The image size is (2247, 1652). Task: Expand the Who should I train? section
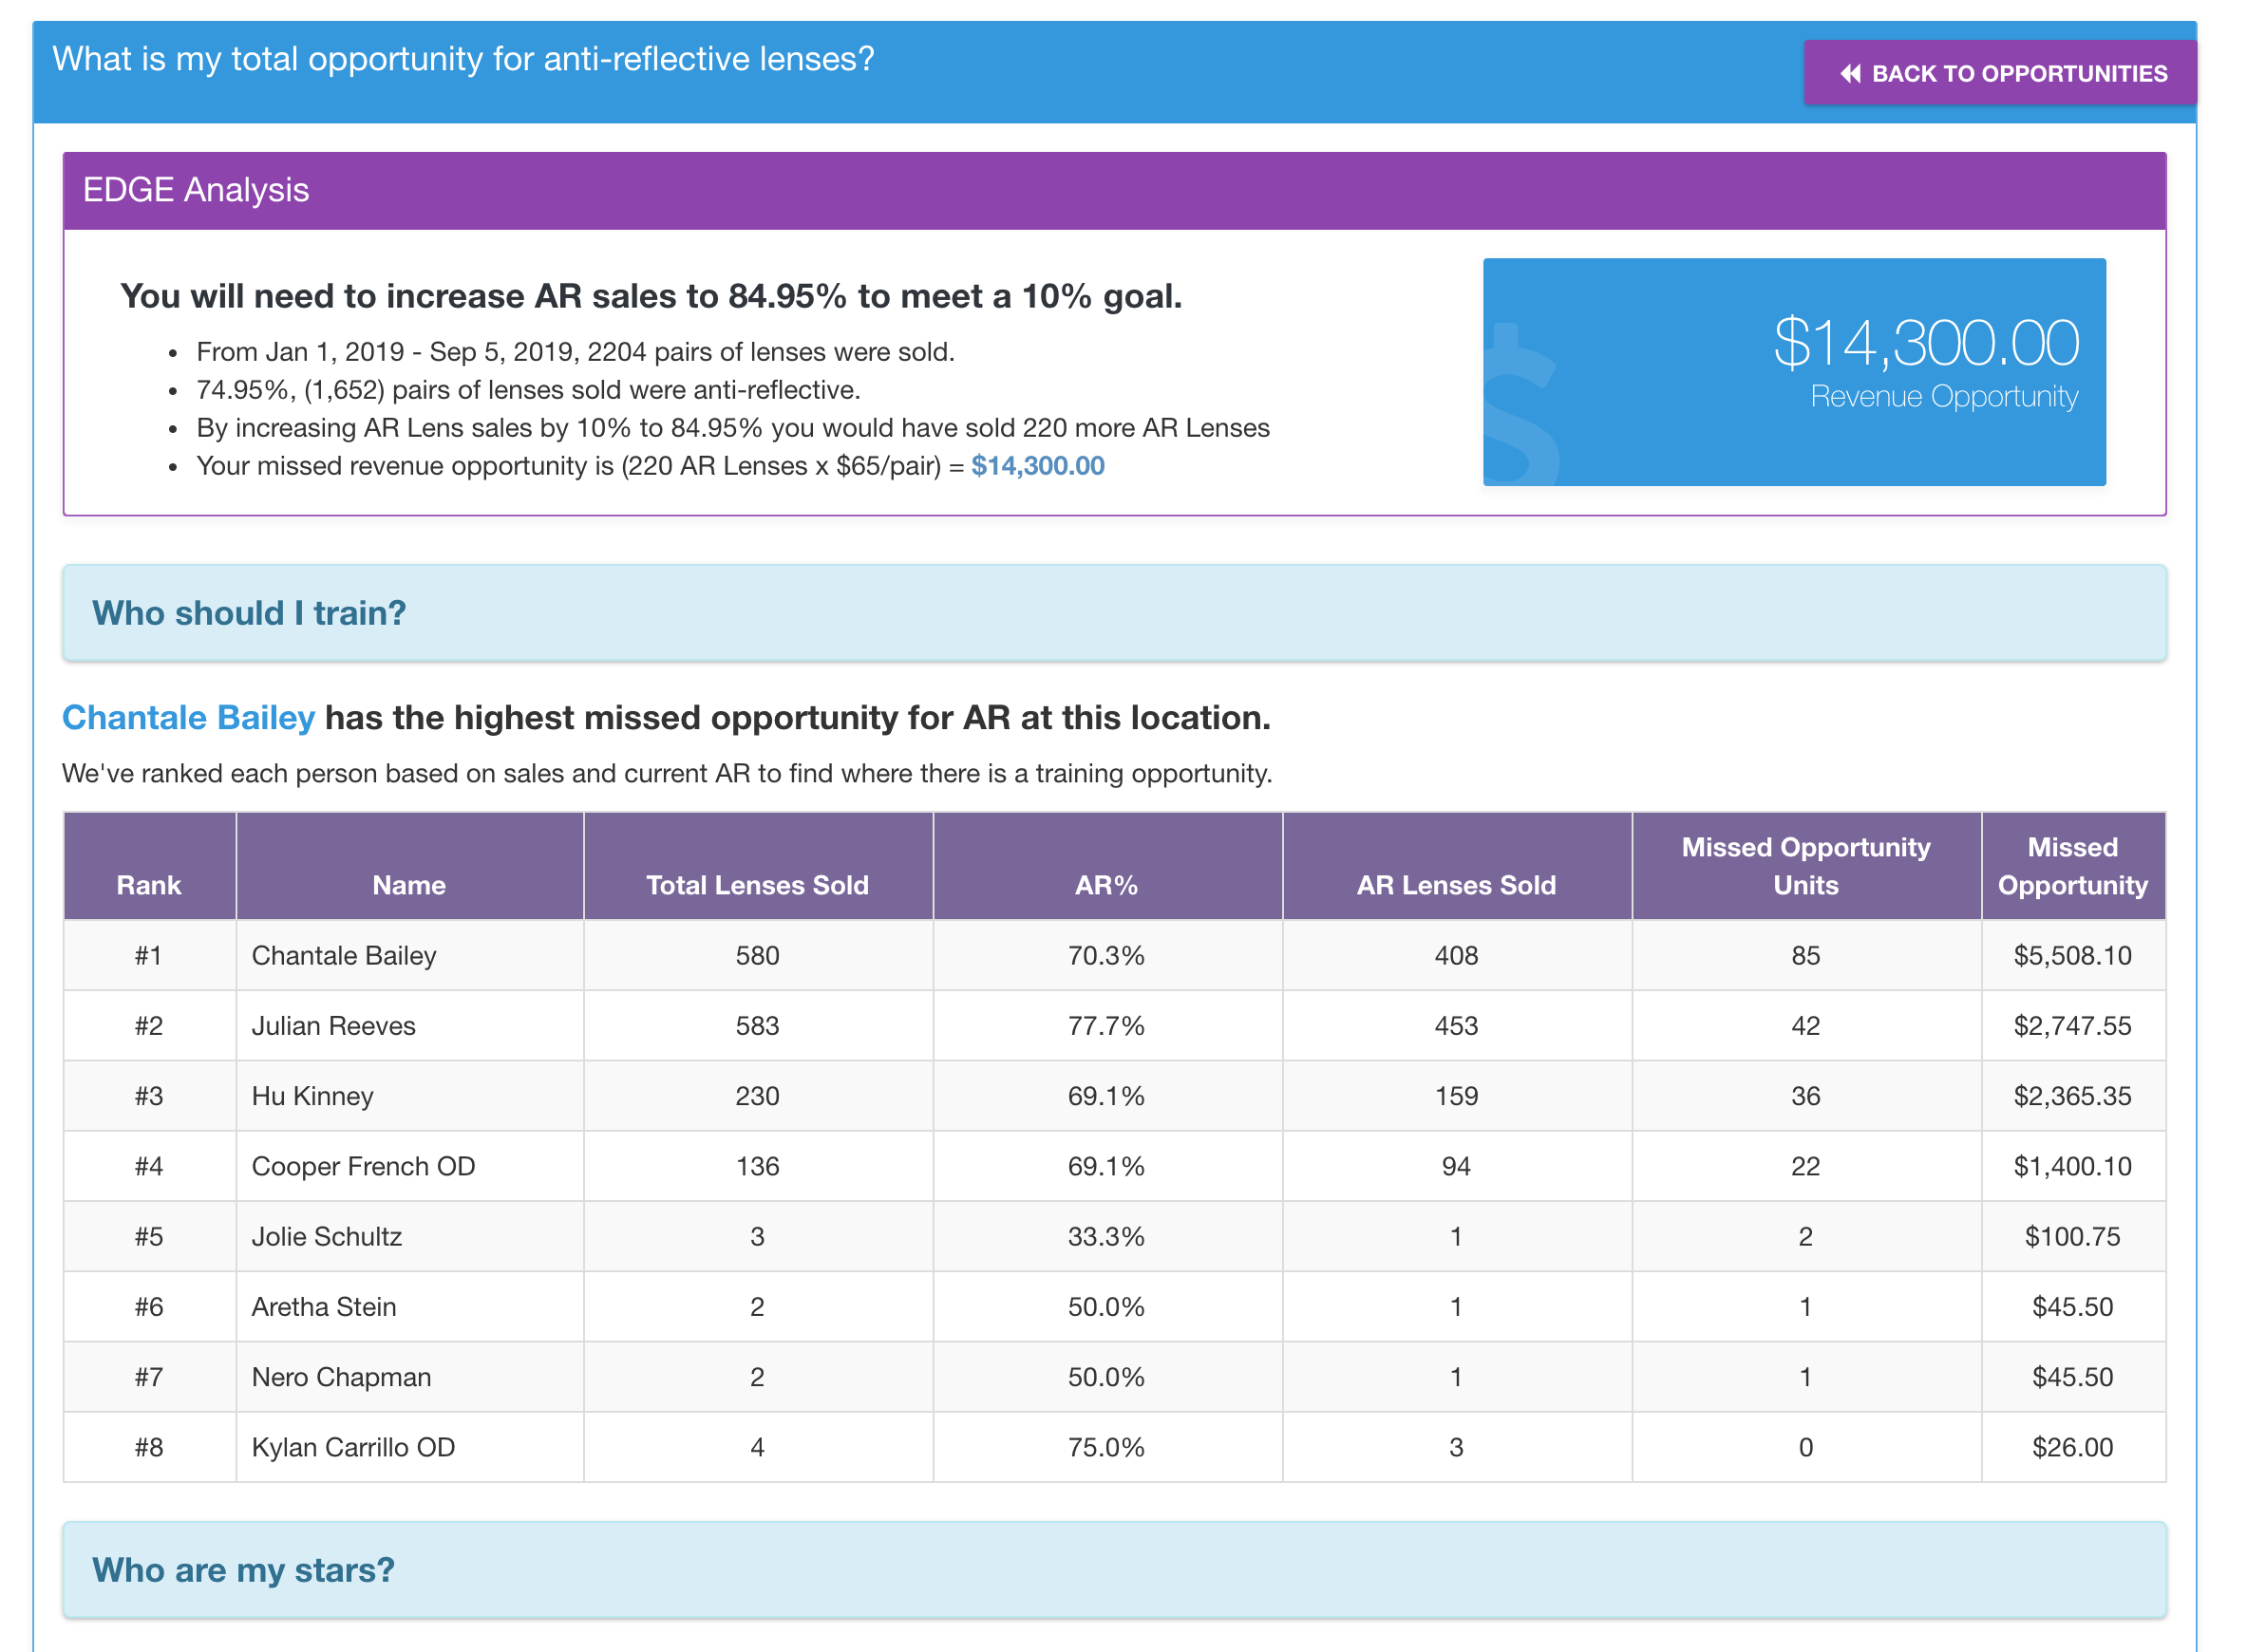point(1114,613)
